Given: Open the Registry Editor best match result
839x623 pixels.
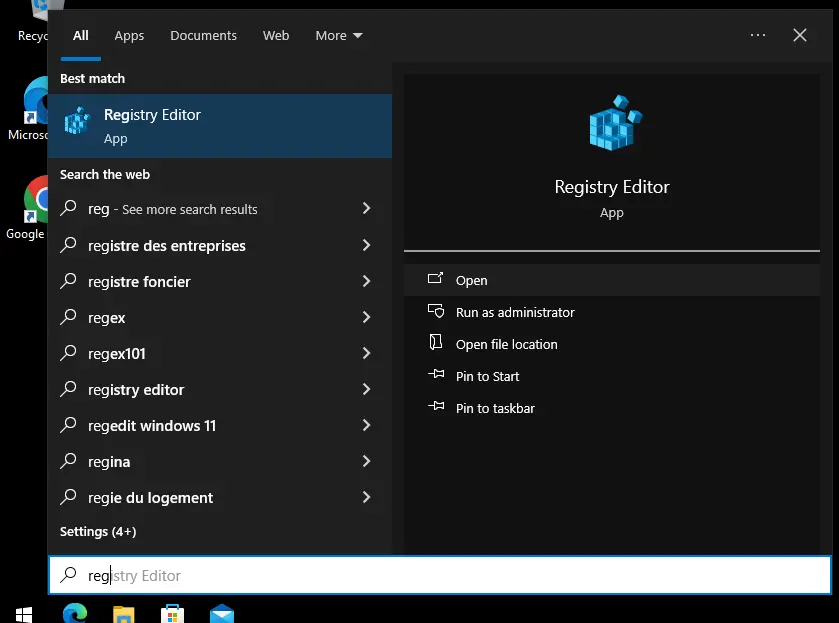Looking at the screenshot, I should (x=219, y=126).
